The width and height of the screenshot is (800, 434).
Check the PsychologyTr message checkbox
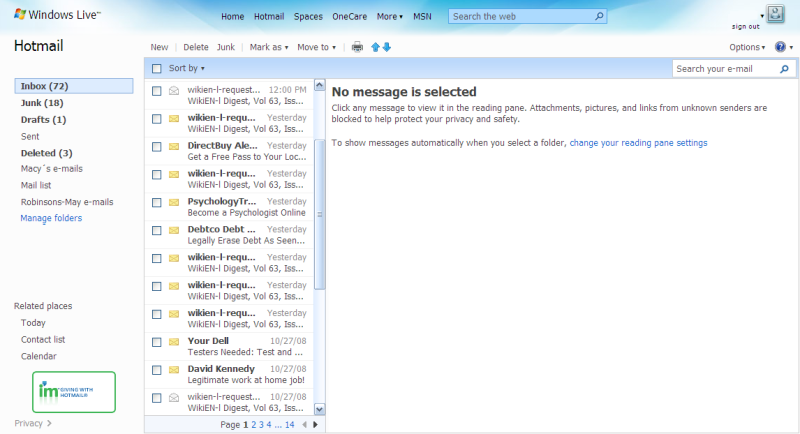[x=157, y=202]
